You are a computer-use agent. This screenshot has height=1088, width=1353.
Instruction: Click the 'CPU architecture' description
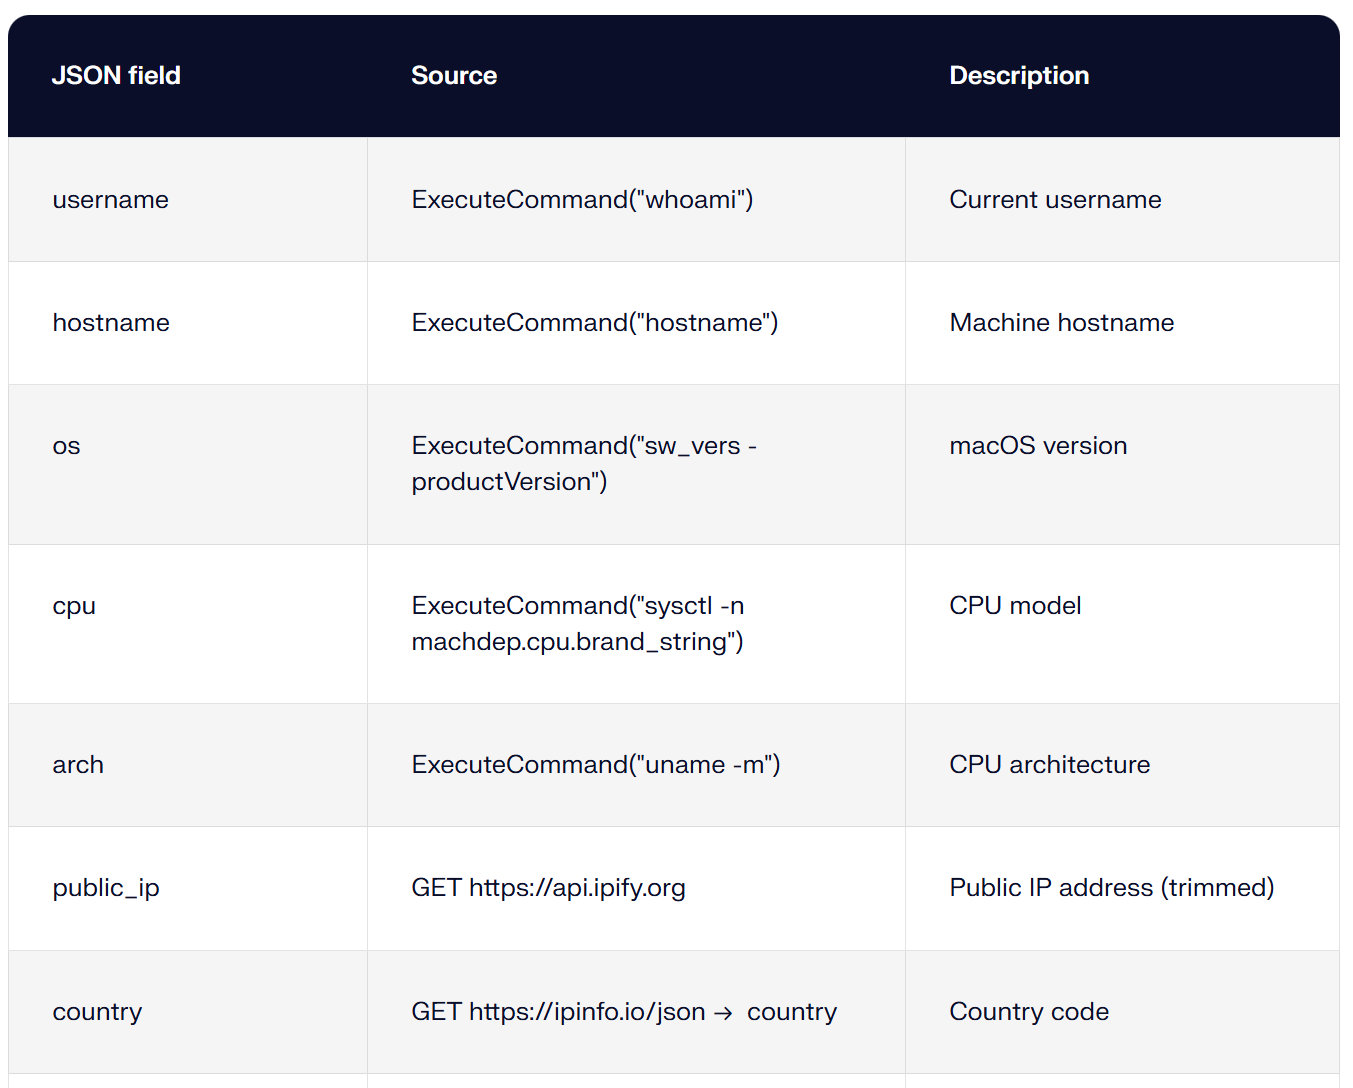tap(1049, 765)
